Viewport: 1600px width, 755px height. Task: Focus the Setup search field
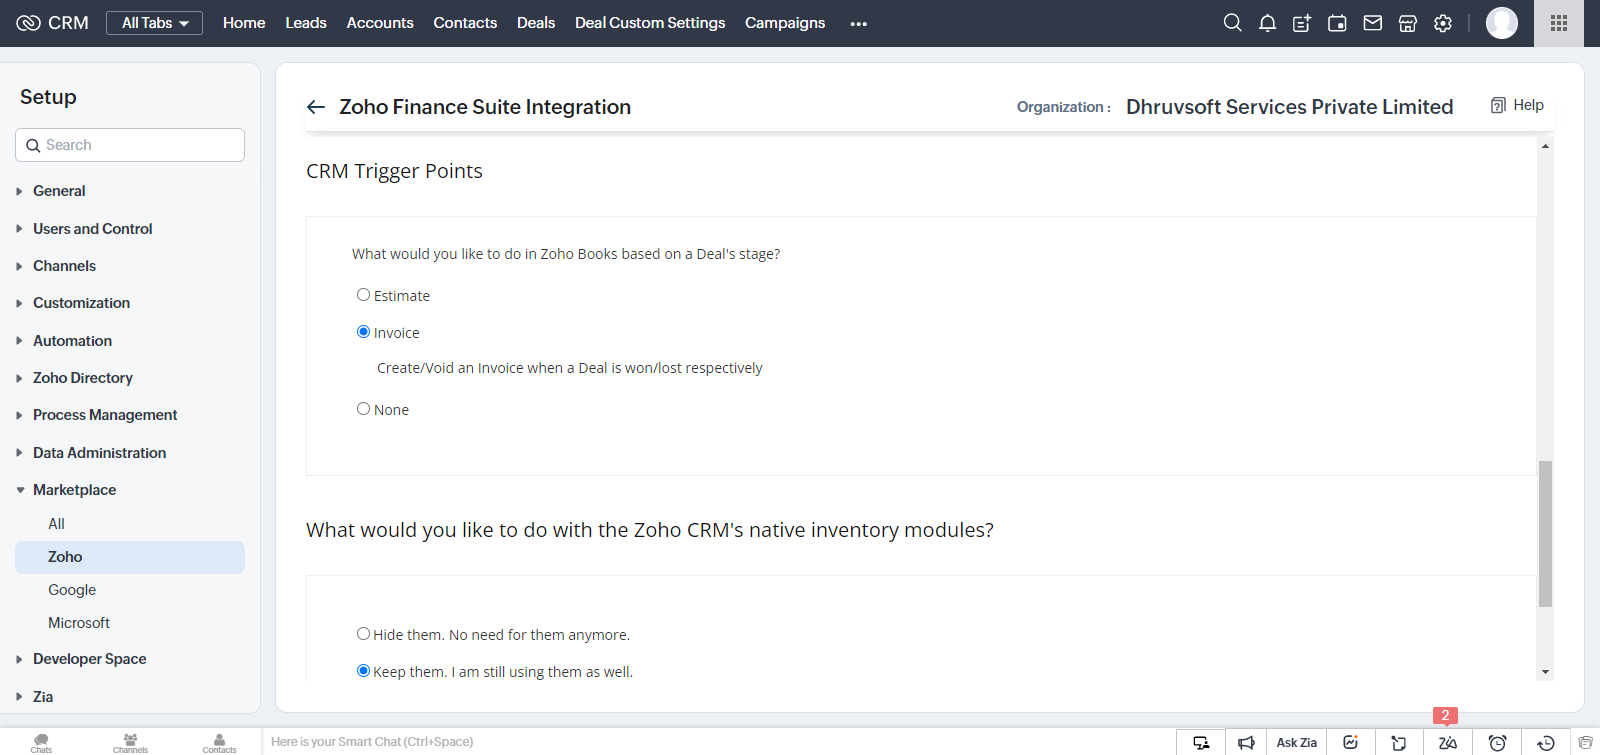pyautogui.click(x=130, y=145)
